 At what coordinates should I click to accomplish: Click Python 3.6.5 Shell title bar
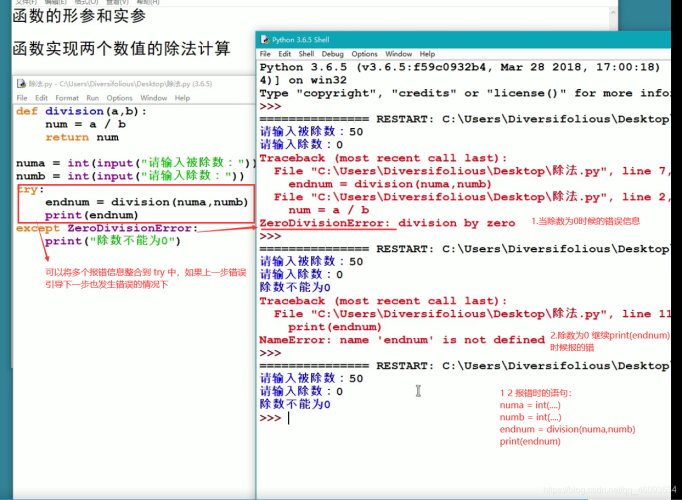[463, 40]
